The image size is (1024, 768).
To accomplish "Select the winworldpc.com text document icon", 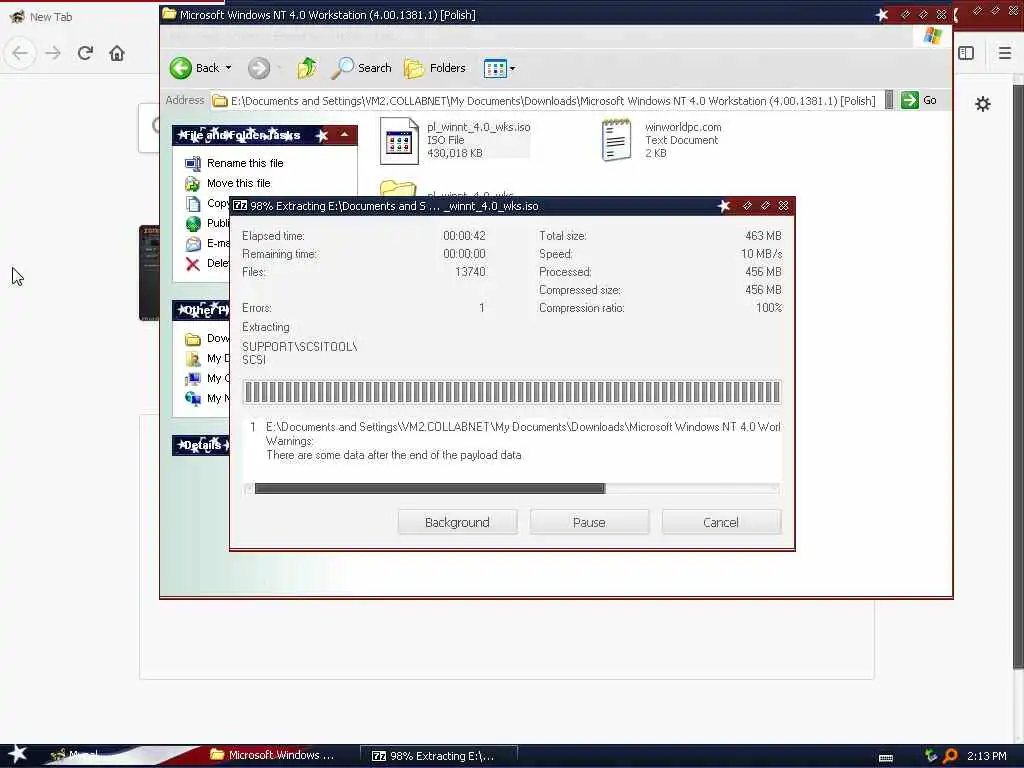I will [616, 140].
